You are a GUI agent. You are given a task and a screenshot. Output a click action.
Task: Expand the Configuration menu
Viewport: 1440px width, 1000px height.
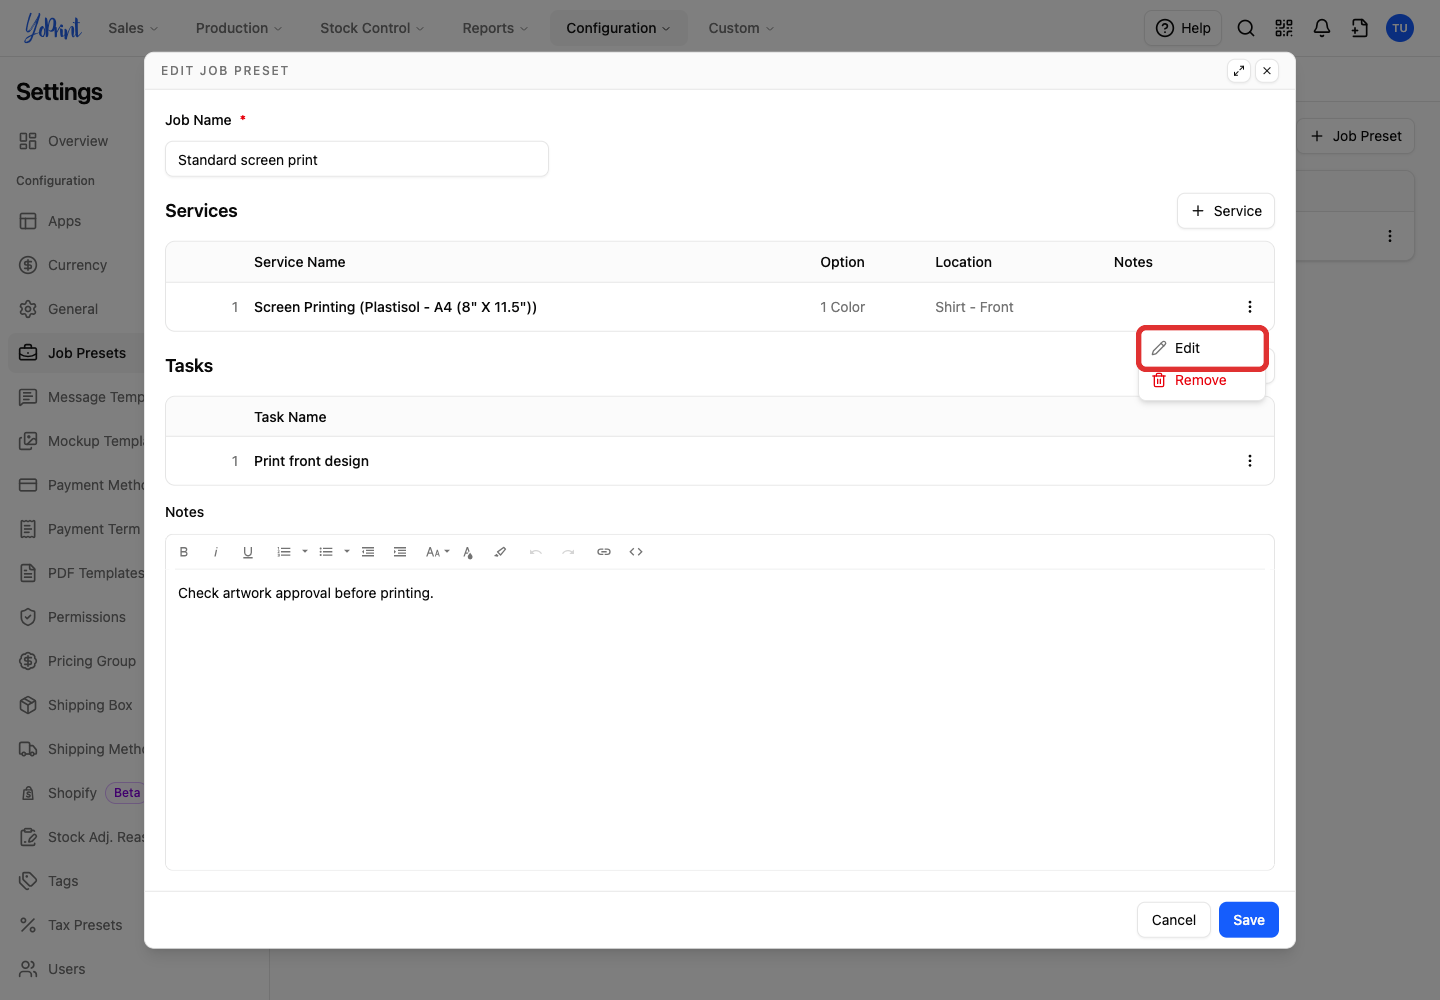click(x=618, y=28)
